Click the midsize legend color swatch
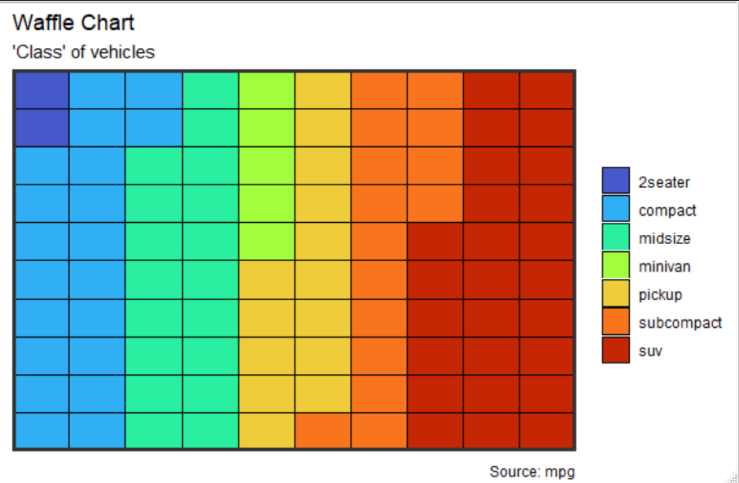The height and width of the screenshot is (483, 739). pyautogui.click(x=616, y=237)
